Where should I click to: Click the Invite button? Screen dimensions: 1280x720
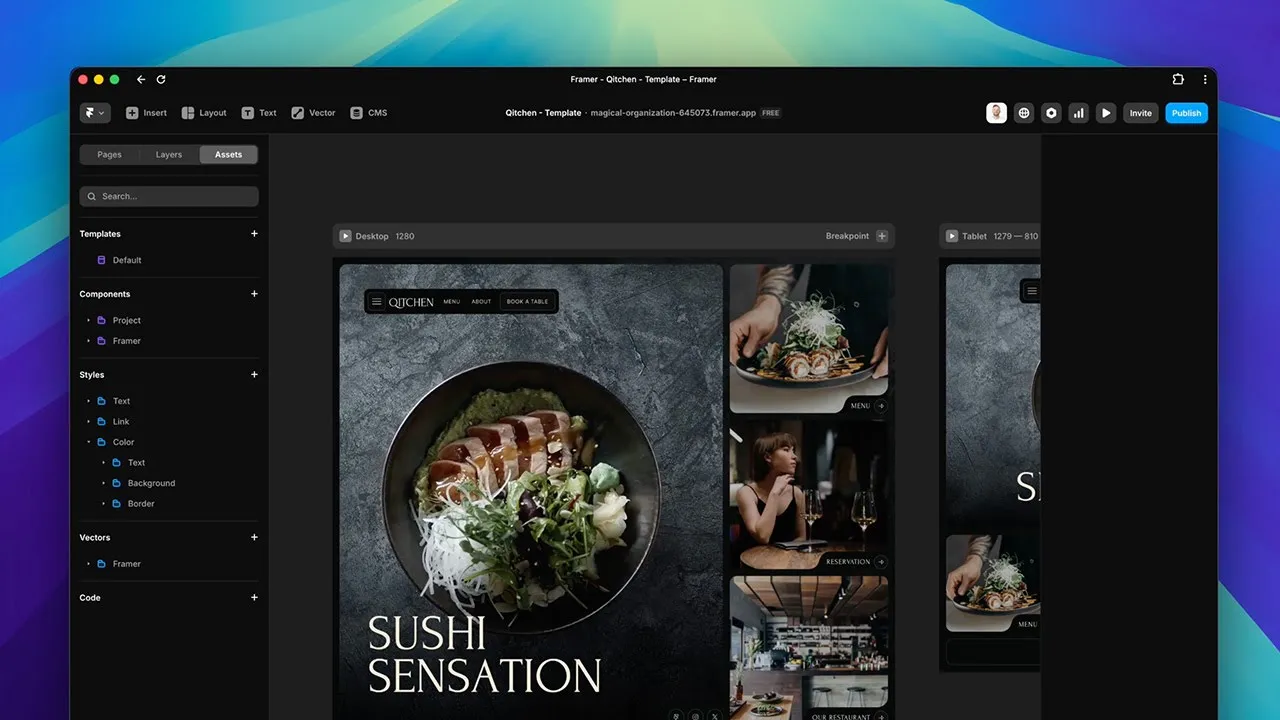click(1141, 113)
